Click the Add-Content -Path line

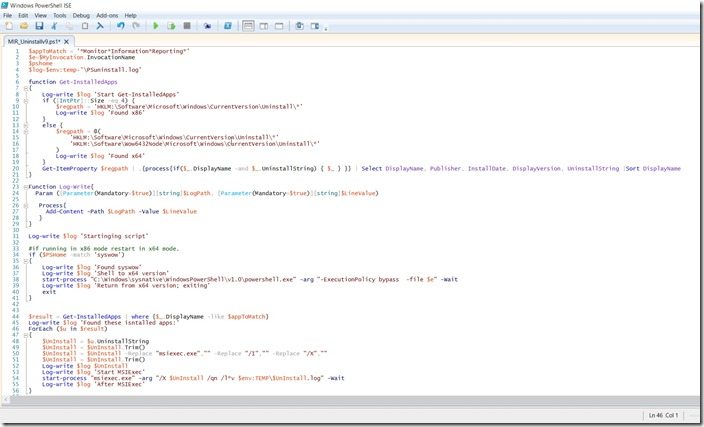[x=121, y=211]
